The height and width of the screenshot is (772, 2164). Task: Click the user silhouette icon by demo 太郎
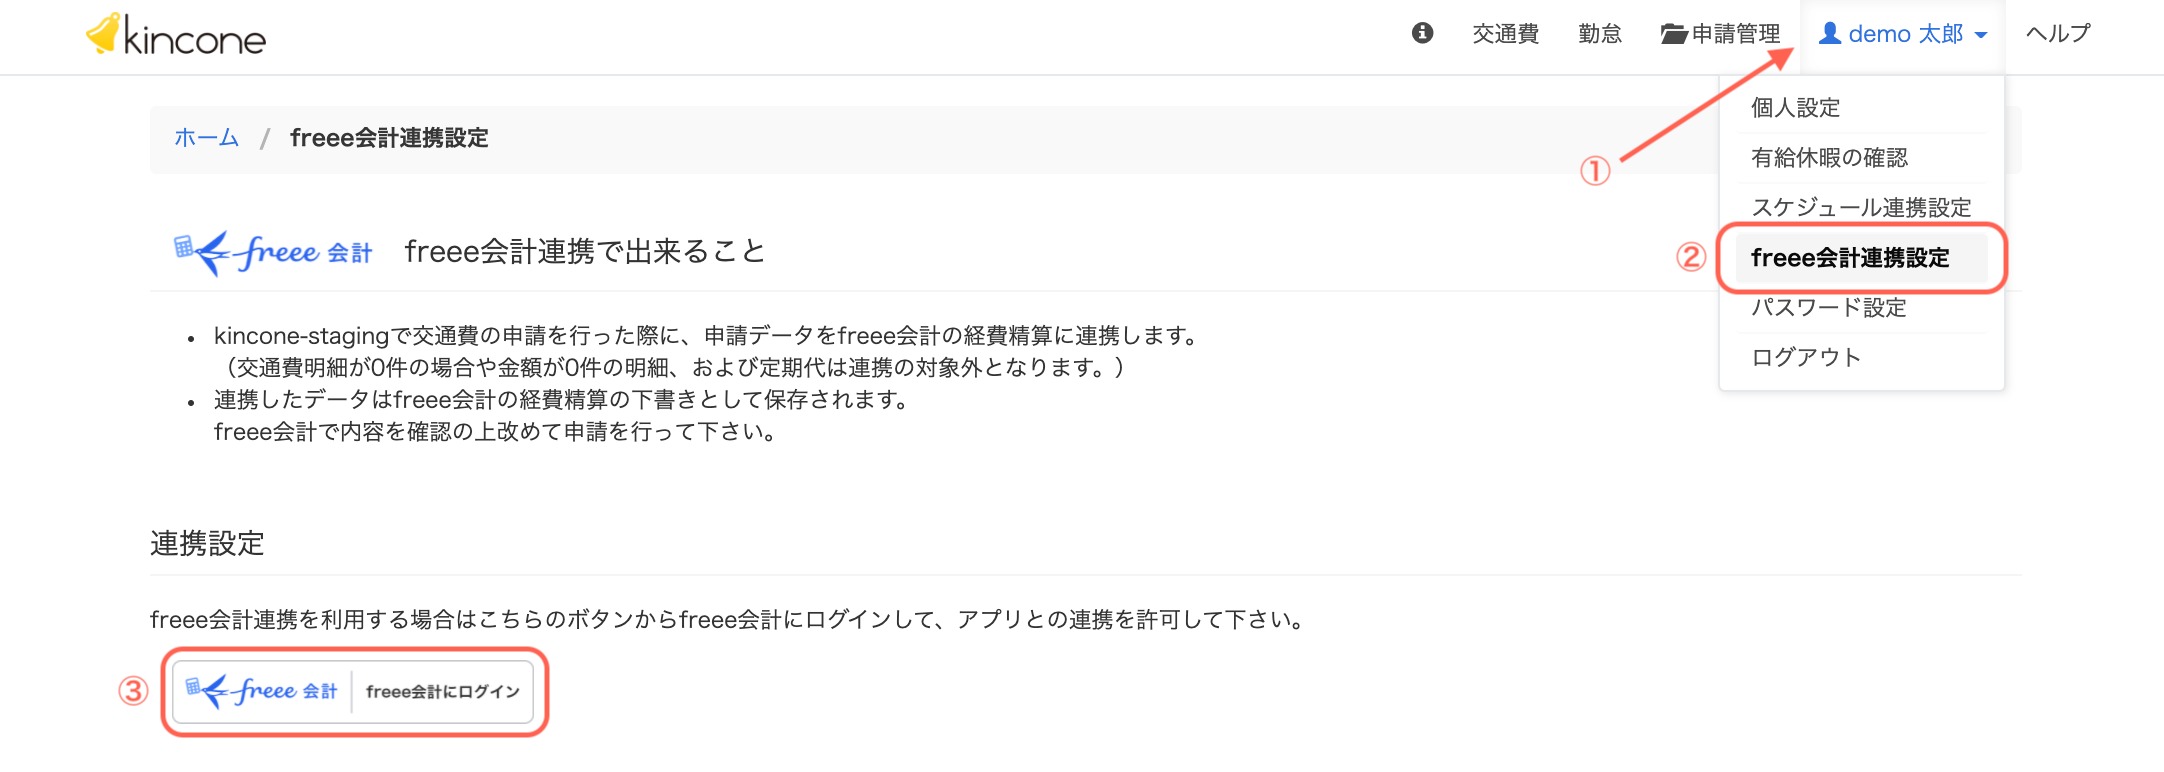[x=1830, y=33]
